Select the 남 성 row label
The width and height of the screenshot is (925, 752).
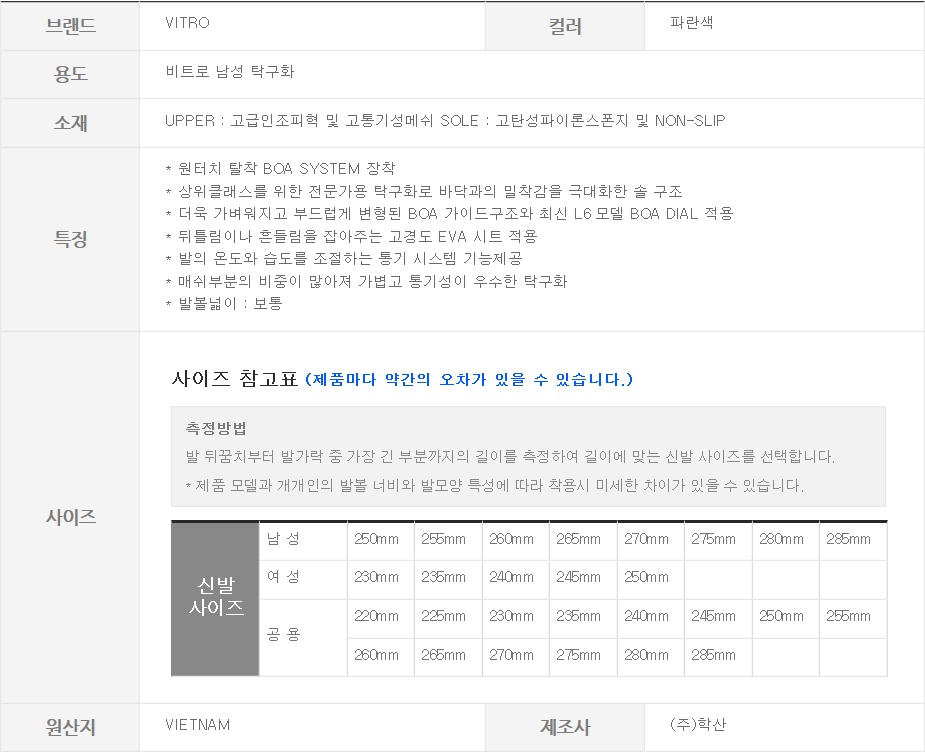coord(283,539)
